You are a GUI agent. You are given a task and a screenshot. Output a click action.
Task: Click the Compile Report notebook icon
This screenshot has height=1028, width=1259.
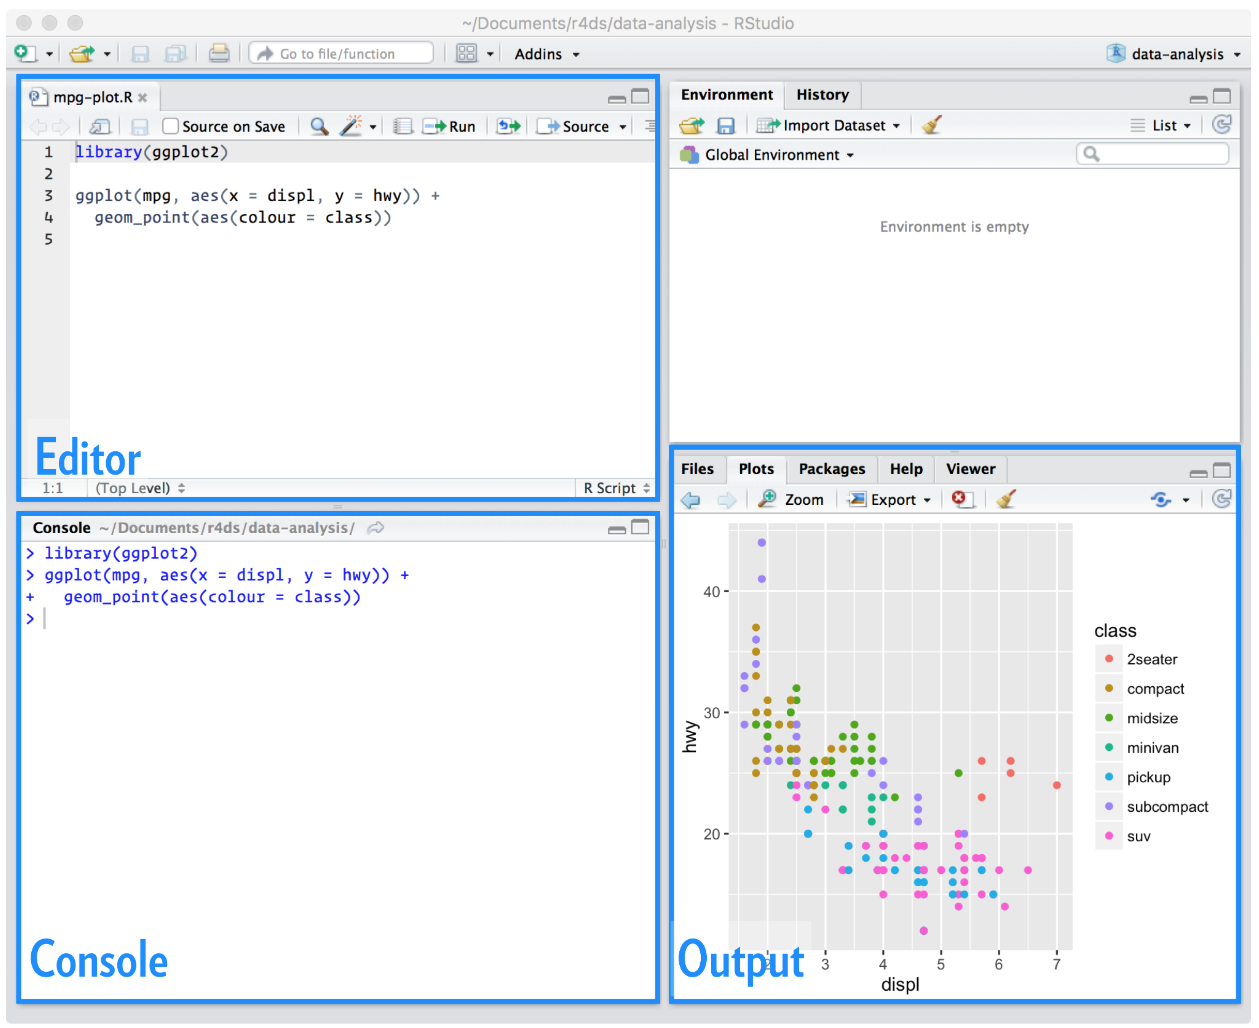(403, 126)
